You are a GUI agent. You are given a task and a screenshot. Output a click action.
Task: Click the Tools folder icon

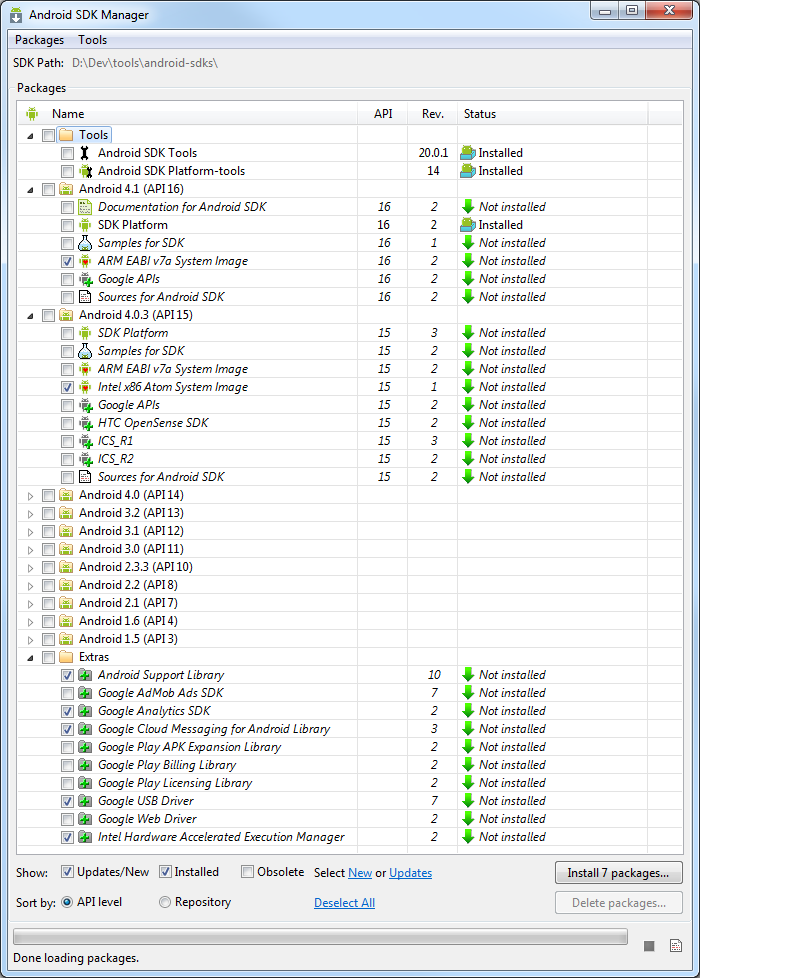pos(66,135)
